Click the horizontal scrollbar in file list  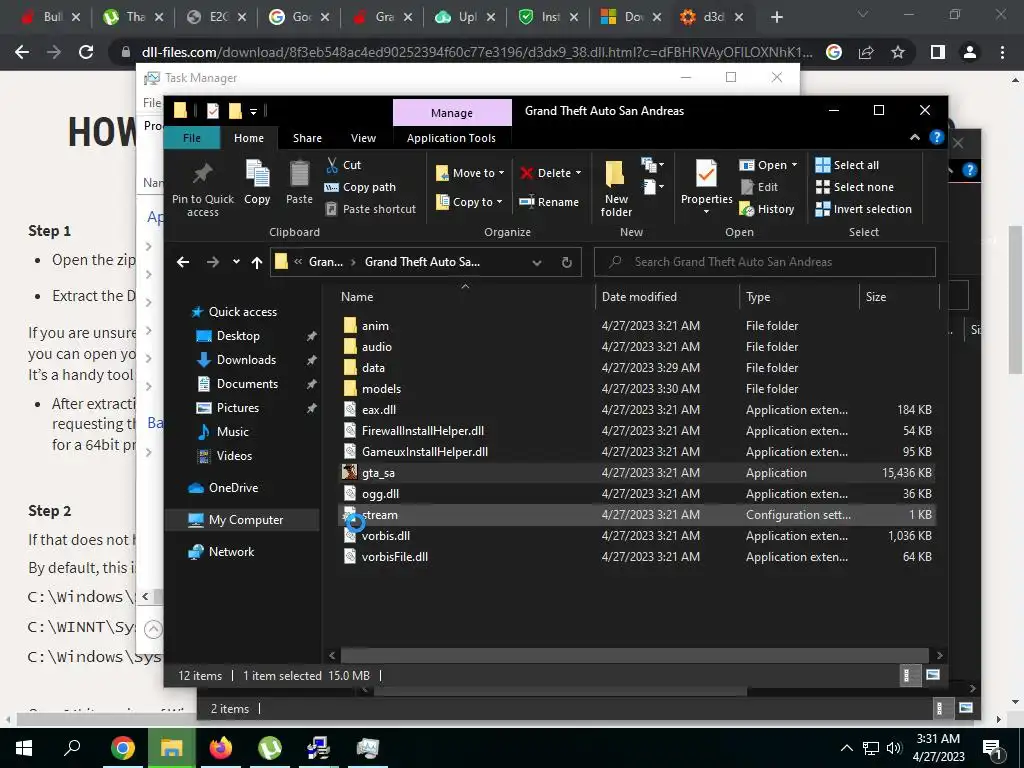634,655
